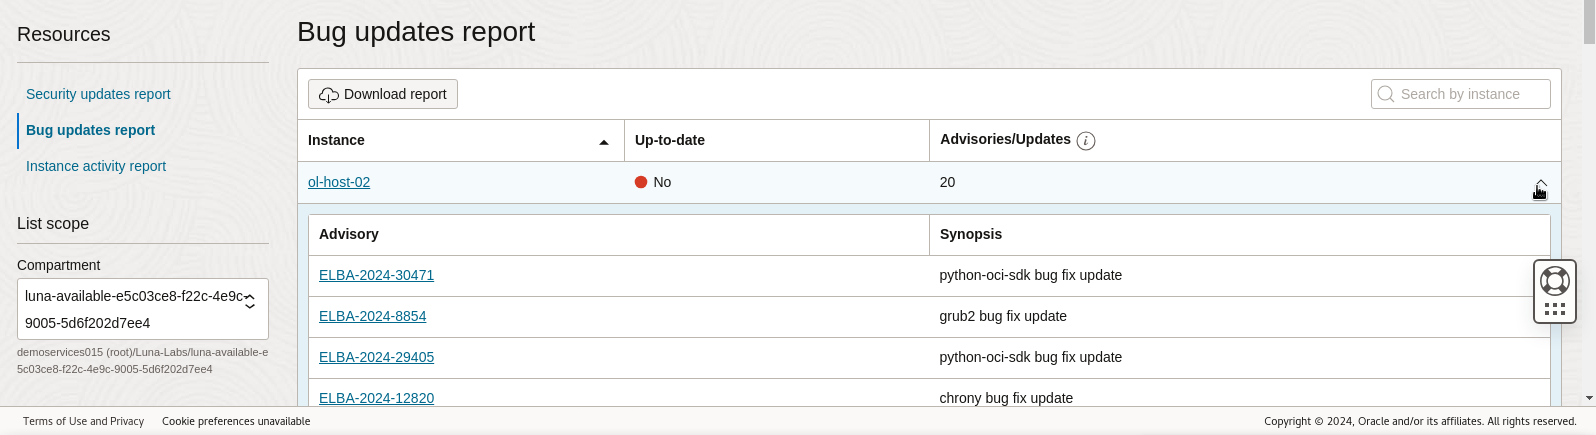
Task: Select Bug updates report in sidebar
Action: [x=90, y=130]
